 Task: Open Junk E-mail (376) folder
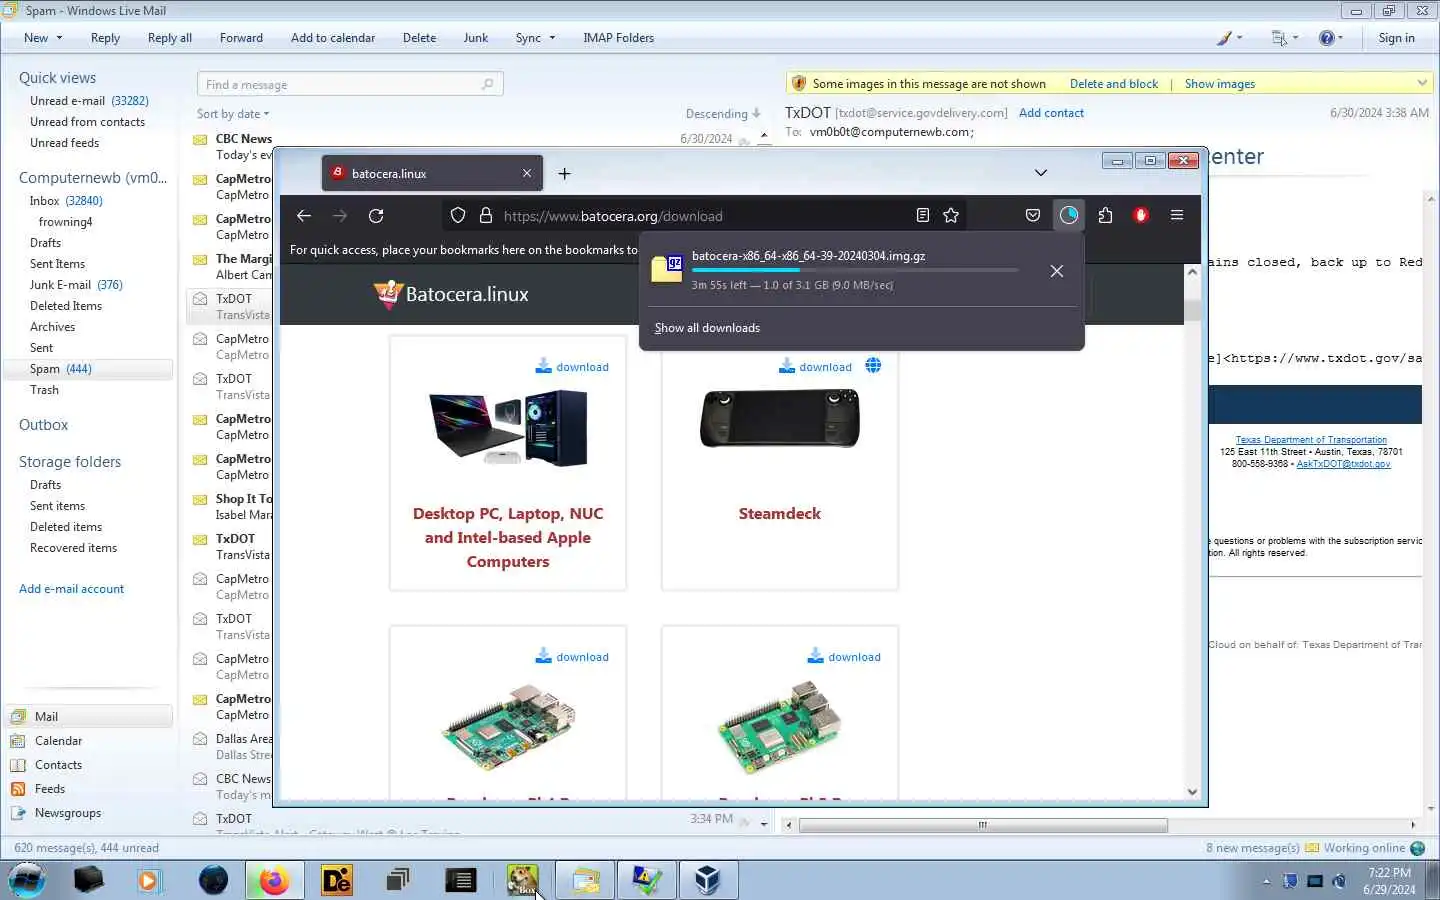[76, 285]
